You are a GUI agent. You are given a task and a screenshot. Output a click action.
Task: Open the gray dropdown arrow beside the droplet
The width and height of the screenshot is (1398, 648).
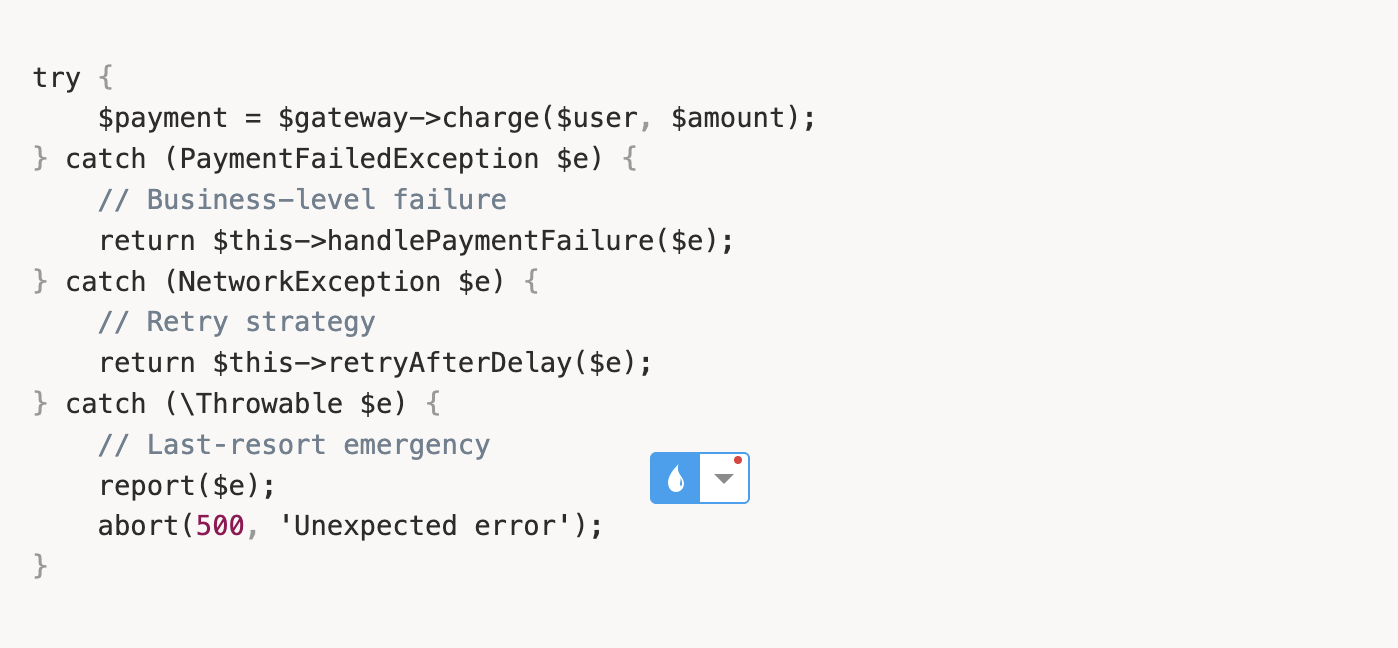[724, 479]
